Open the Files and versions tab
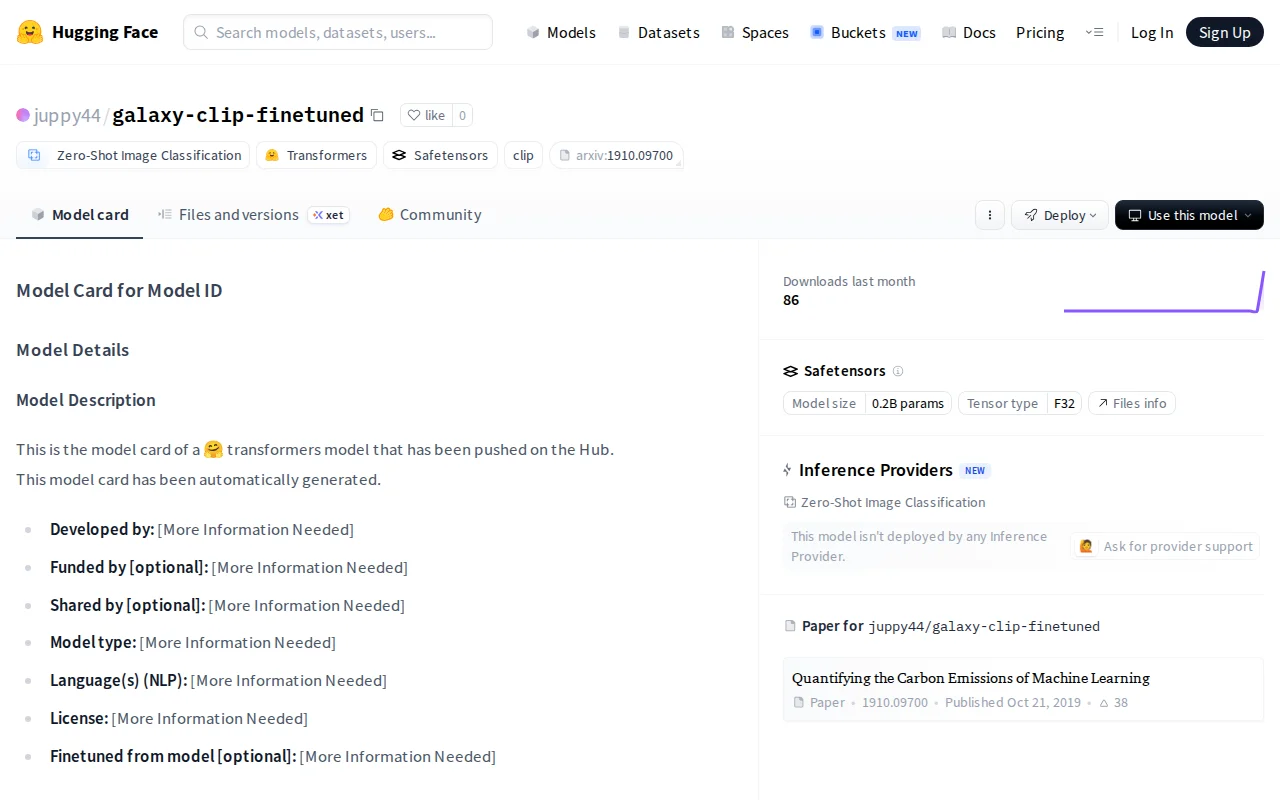1280x800 pixels. pyautogui.click(x=253, y=215)
